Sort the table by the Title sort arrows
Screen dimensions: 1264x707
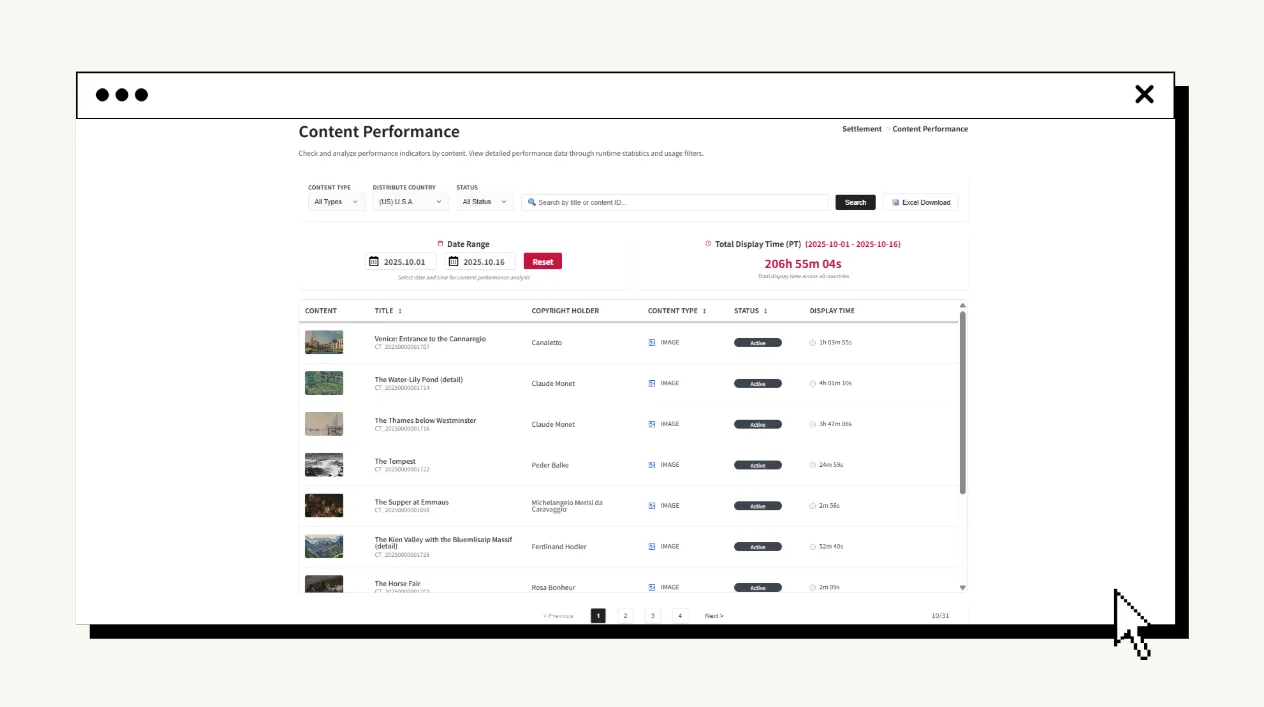400,311
